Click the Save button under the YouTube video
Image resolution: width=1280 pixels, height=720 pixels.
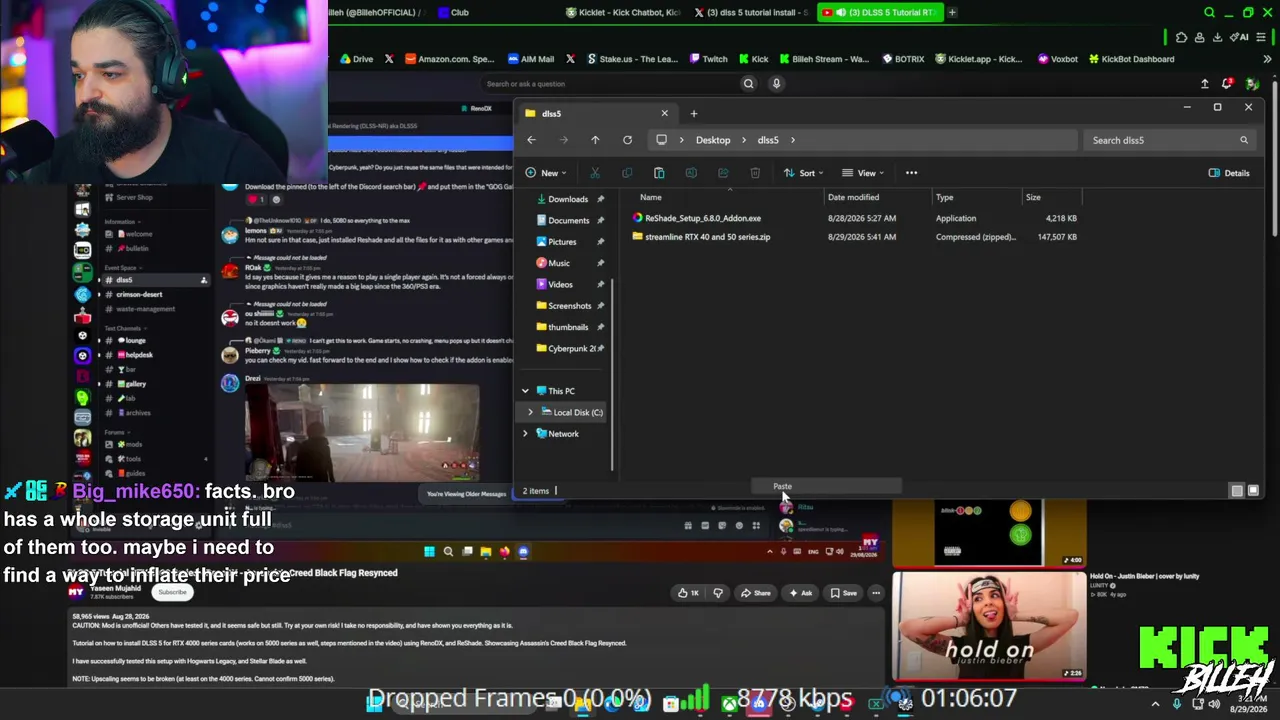[x=843, y=593]
